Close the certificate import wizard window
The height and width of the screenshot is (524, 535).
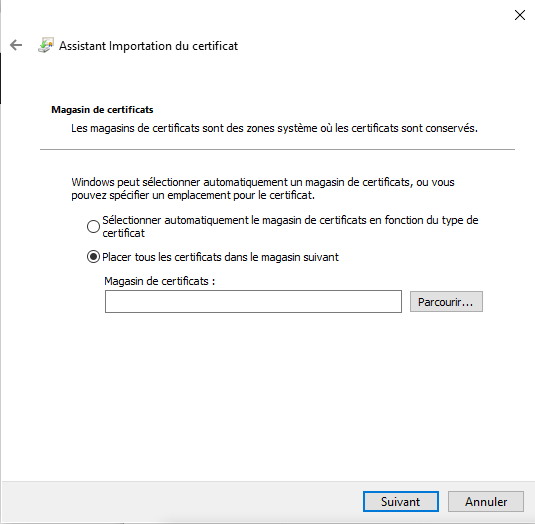(x=520, y=15)
